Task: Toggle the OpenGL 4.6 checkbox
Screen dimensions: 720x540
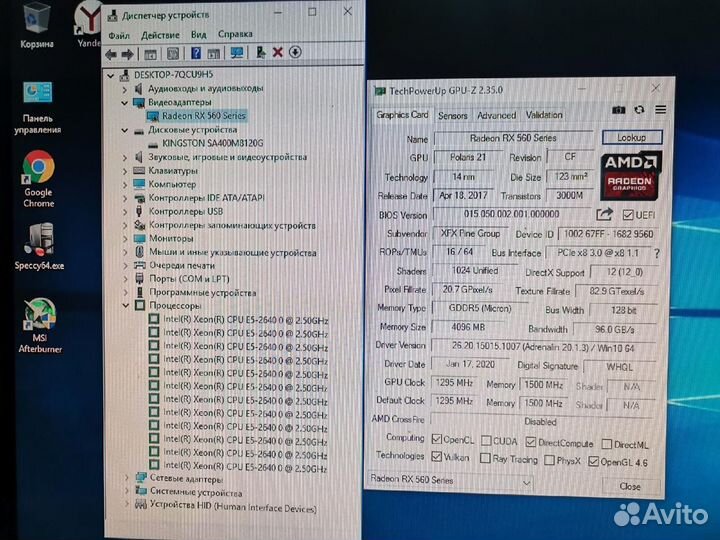Action: pyautogui.click(x=593, y=461)
